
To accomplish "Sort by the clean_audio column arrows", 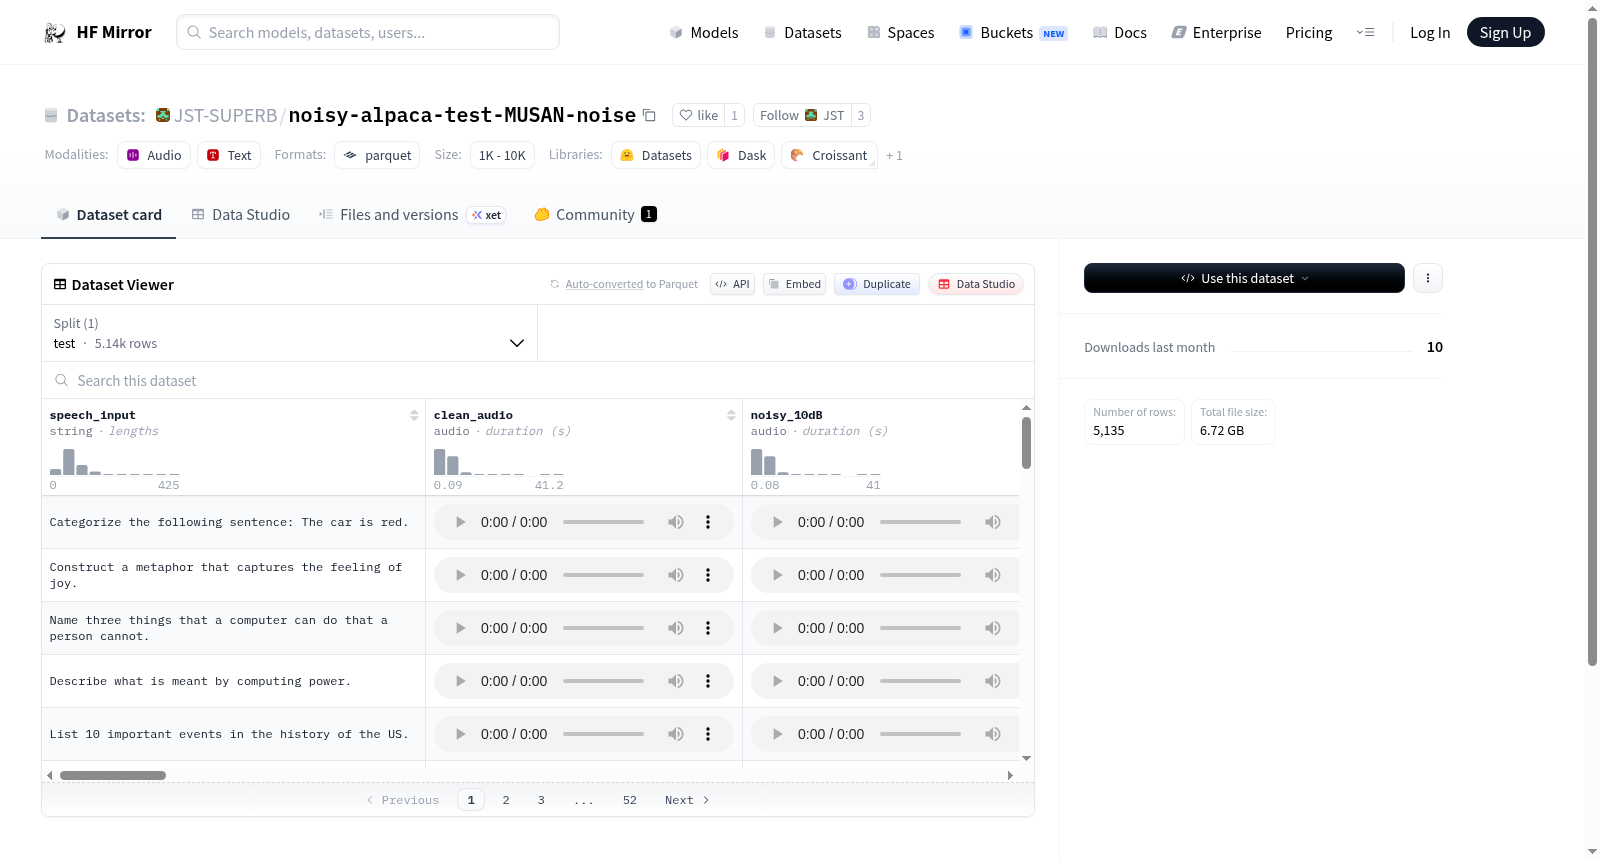I will pos(731,415).
